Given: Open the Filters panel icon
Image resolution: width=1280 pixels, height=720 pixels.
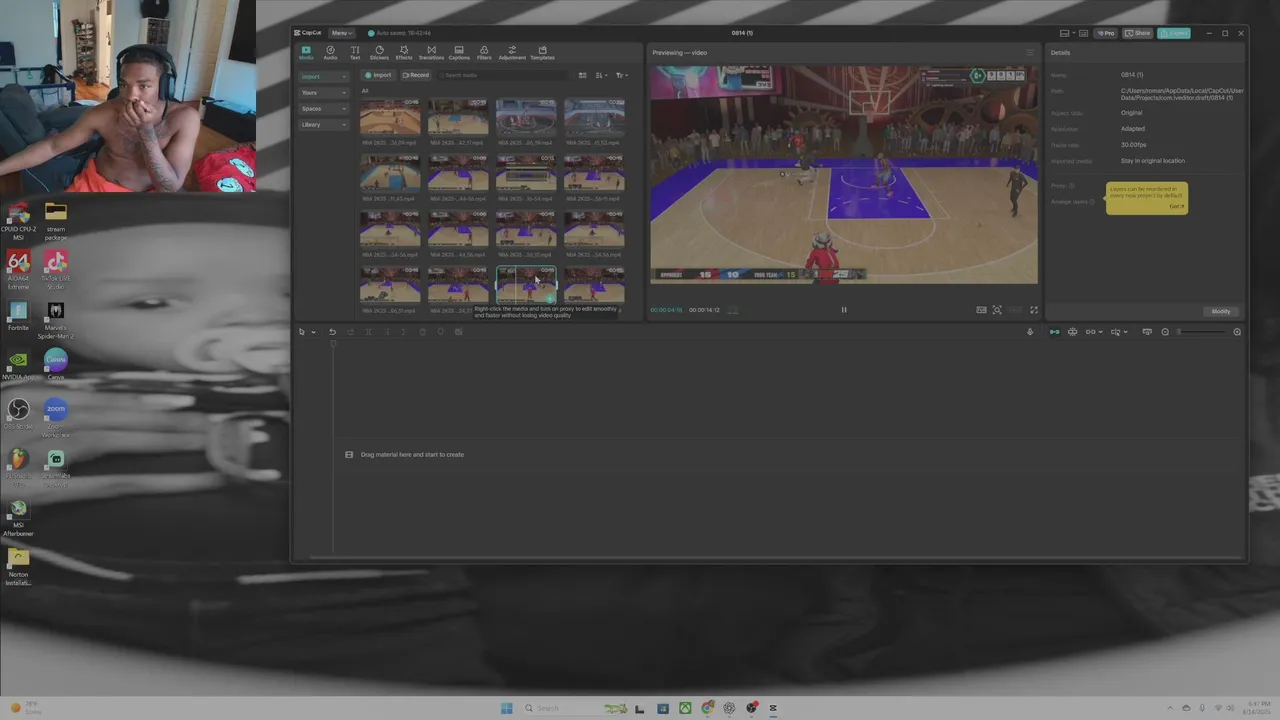Looking at the screenshot, I should 484,53.
